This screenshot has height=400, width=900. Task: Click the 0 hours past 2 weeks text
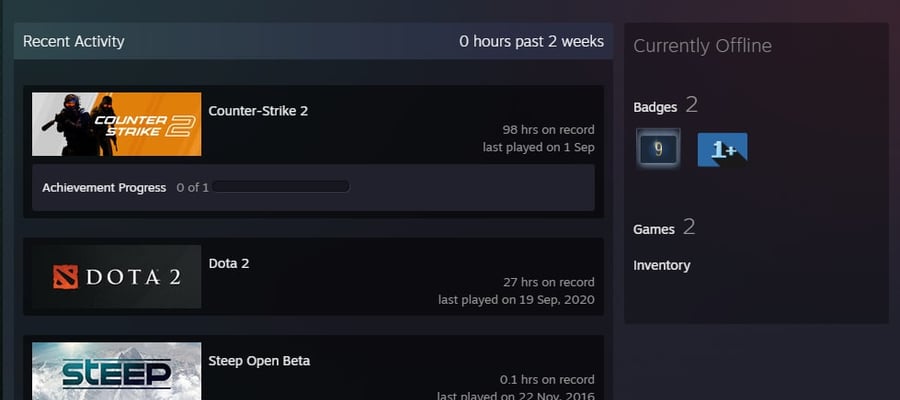[532, 41]
